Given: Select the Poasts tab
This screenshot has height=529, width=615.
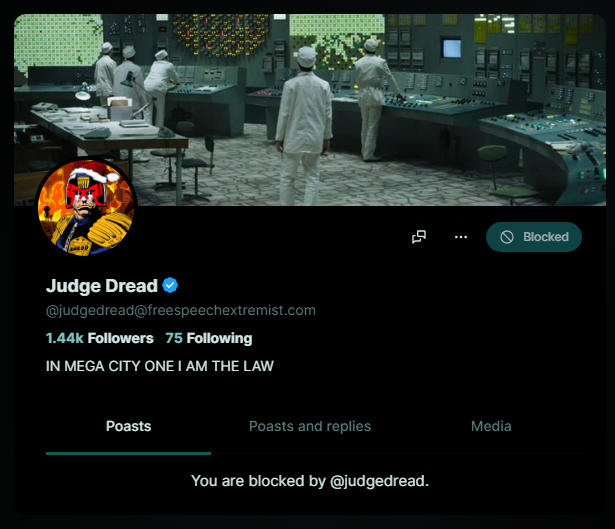Looking at the screenshot, I should point(128,426).
